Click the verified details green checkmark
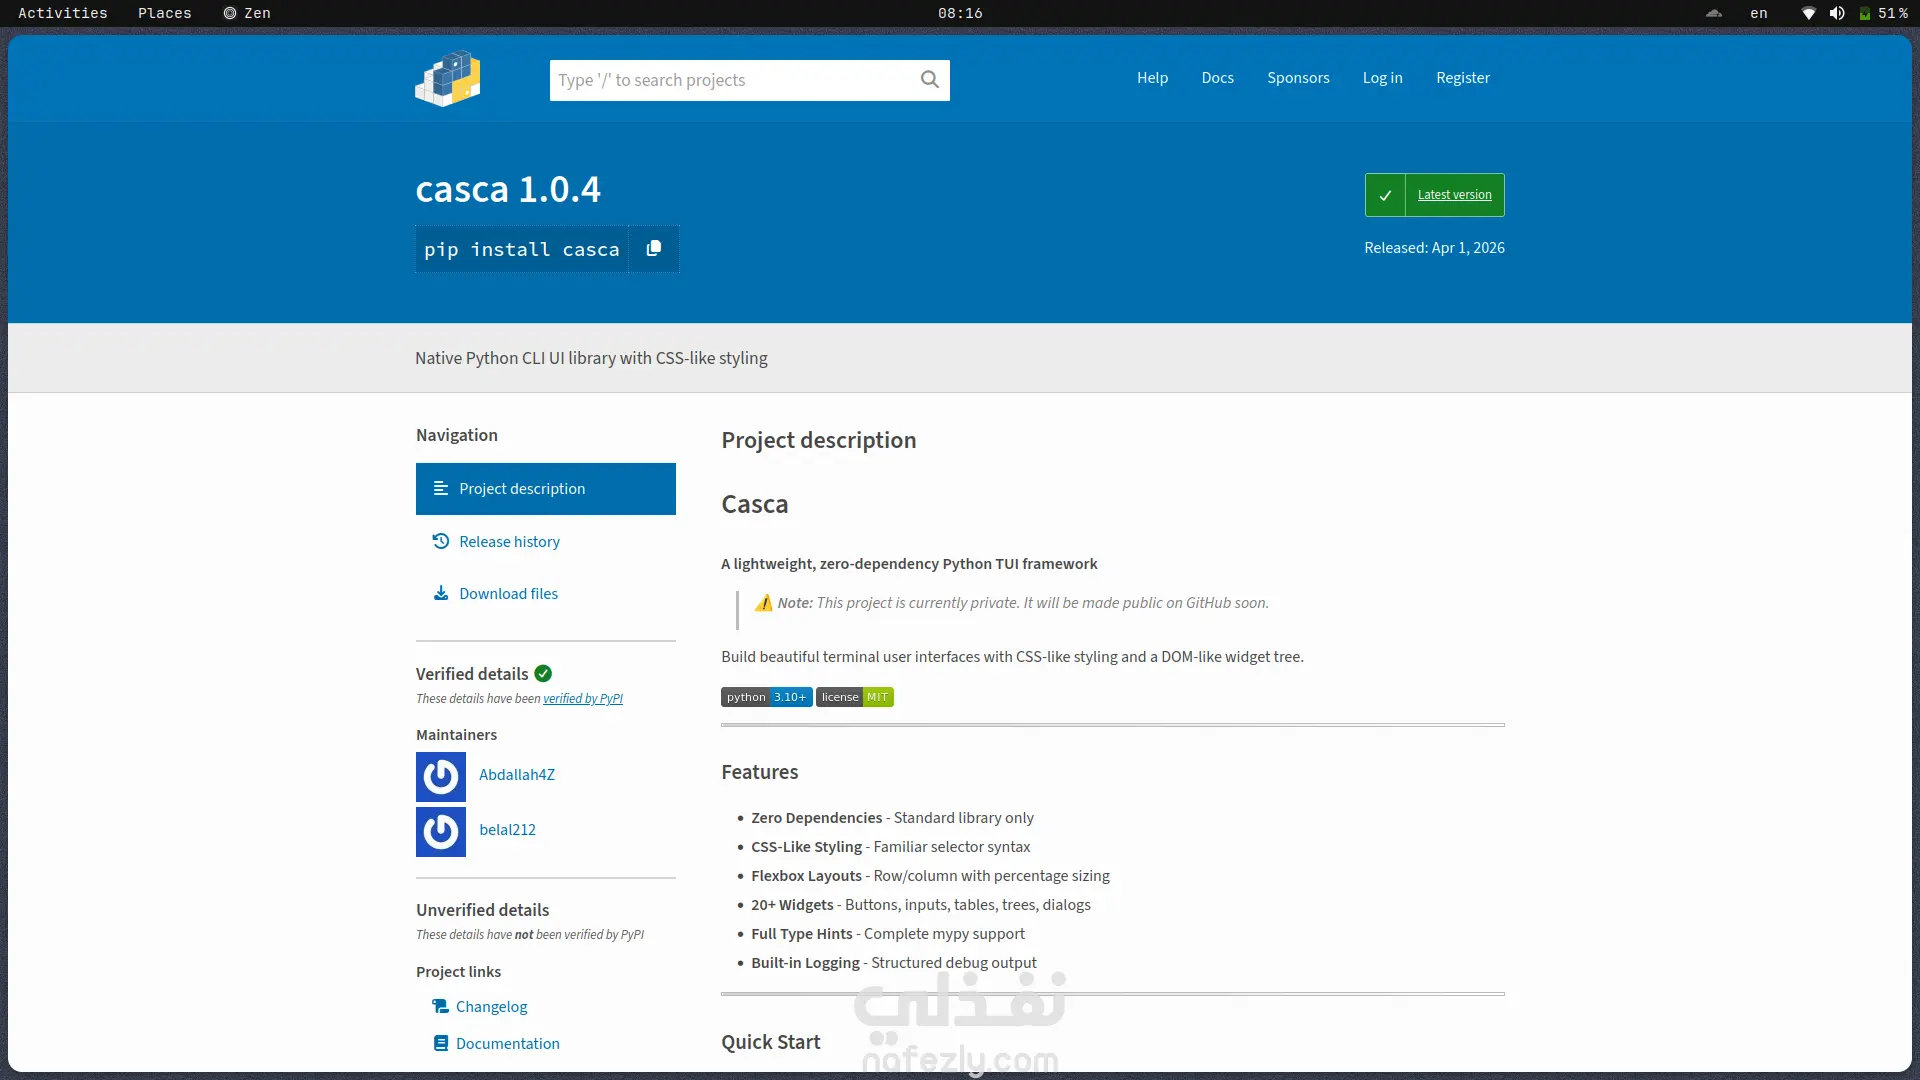 click(x=543, y=674)
